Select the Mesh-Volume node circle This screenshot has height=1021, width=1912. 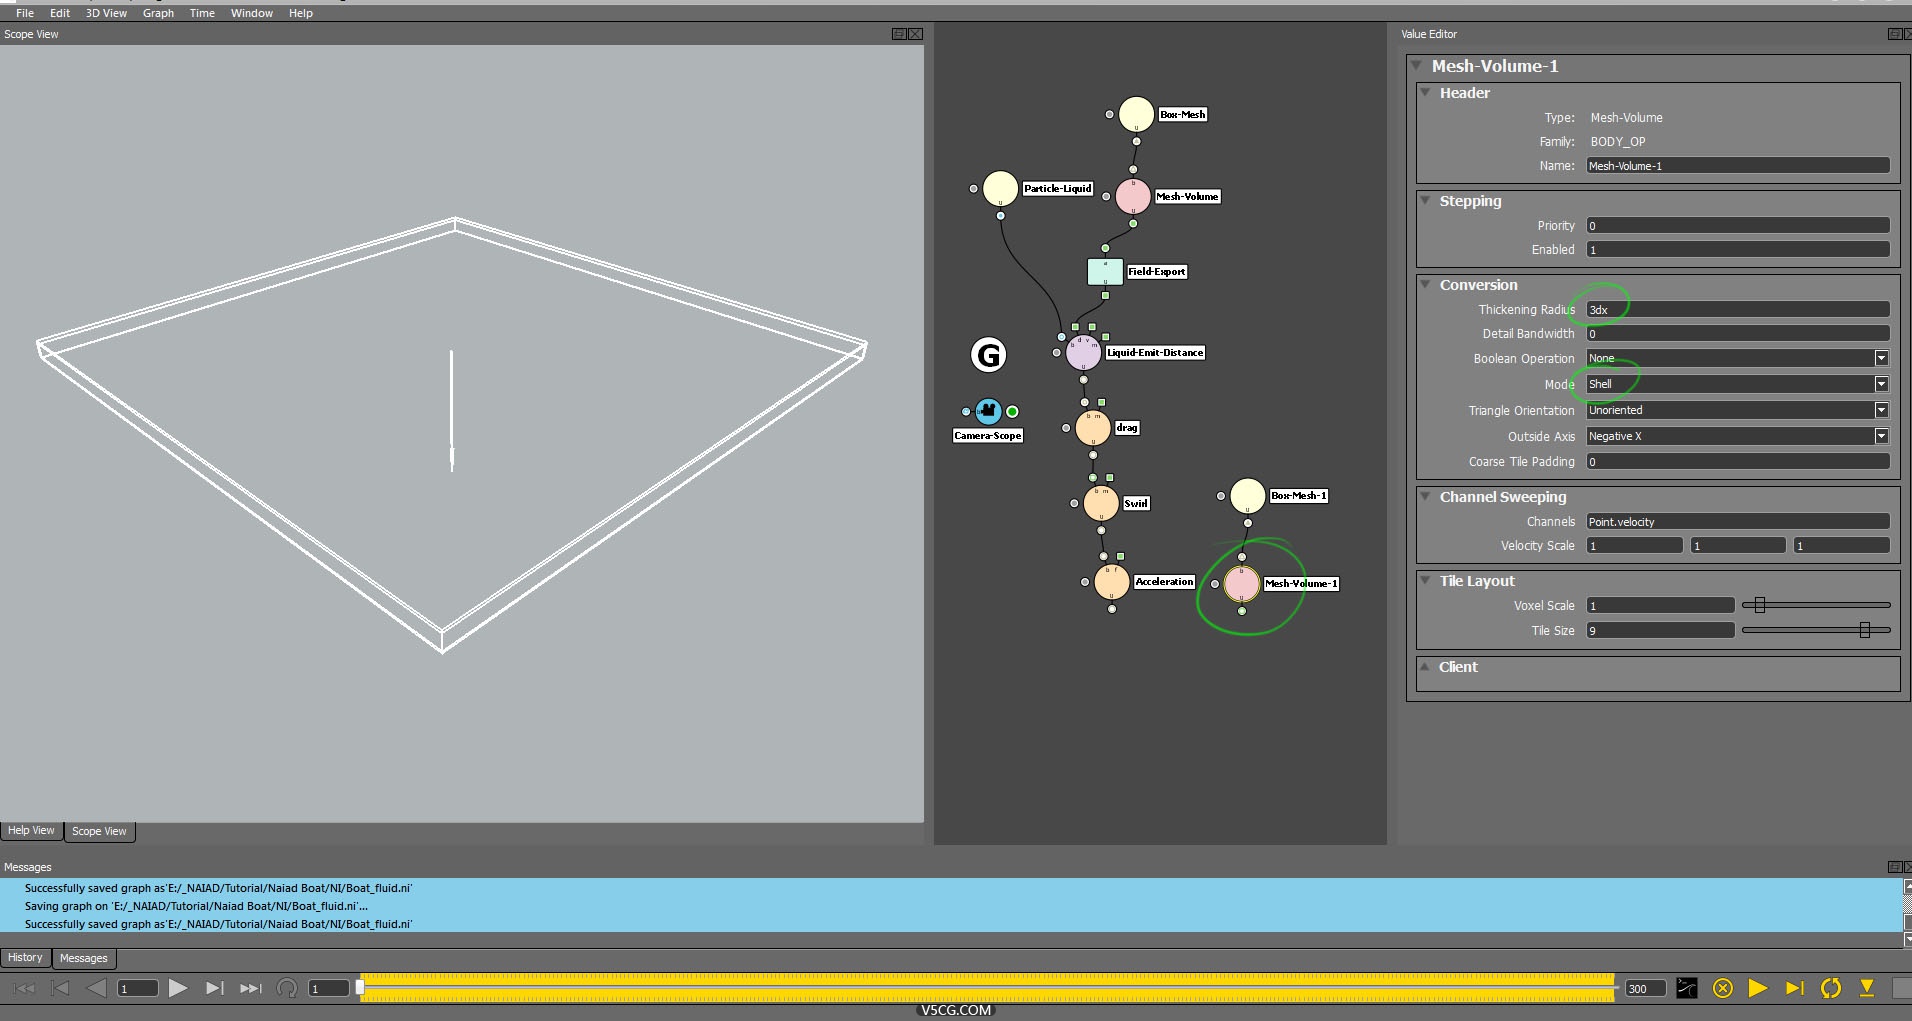(x=1133, y=196)
